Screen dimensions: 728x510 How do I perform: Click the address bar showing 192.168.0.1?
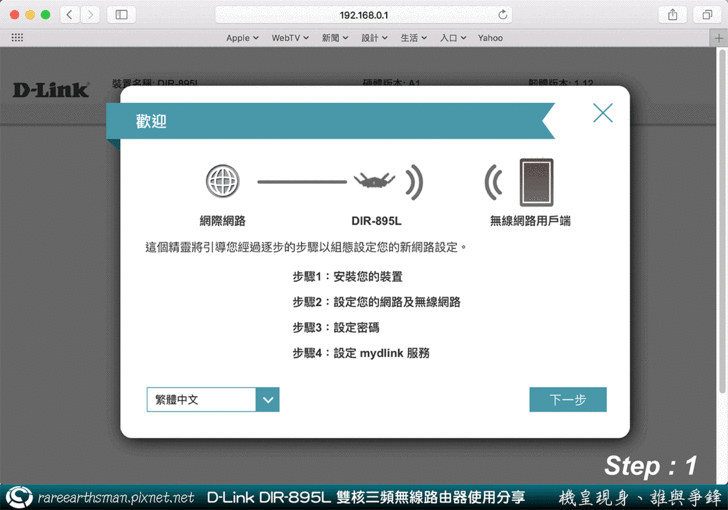tap(363, 15)
